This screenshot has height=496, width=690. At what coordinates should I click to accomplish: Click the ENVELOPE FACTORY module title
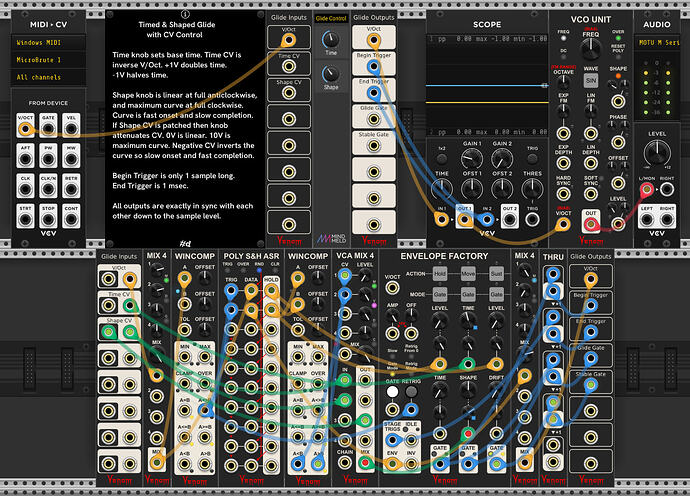point(444,256)
